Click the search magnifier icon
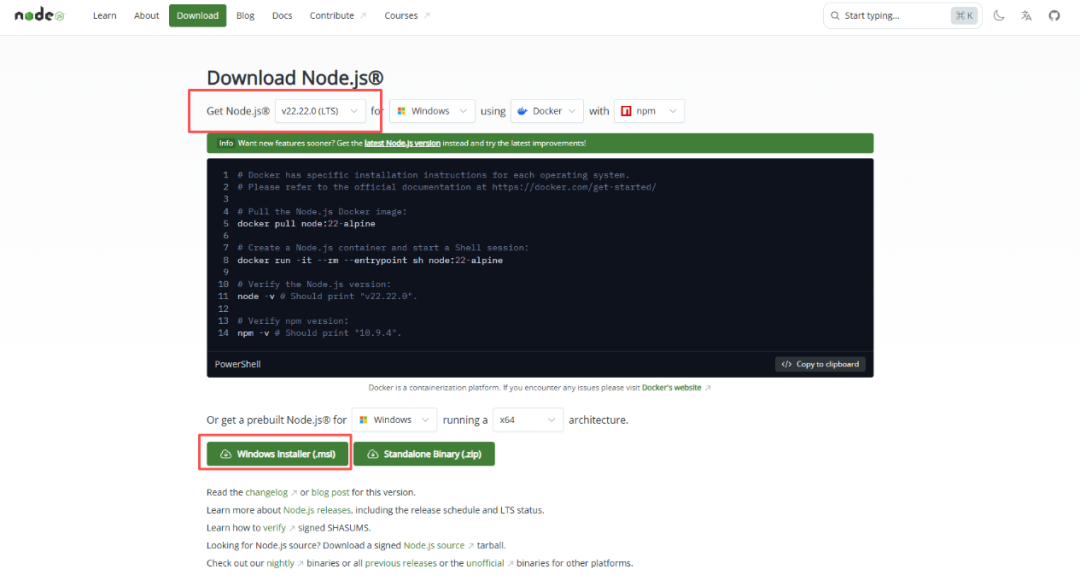1080x581 pixels. [x=835, y=15]
